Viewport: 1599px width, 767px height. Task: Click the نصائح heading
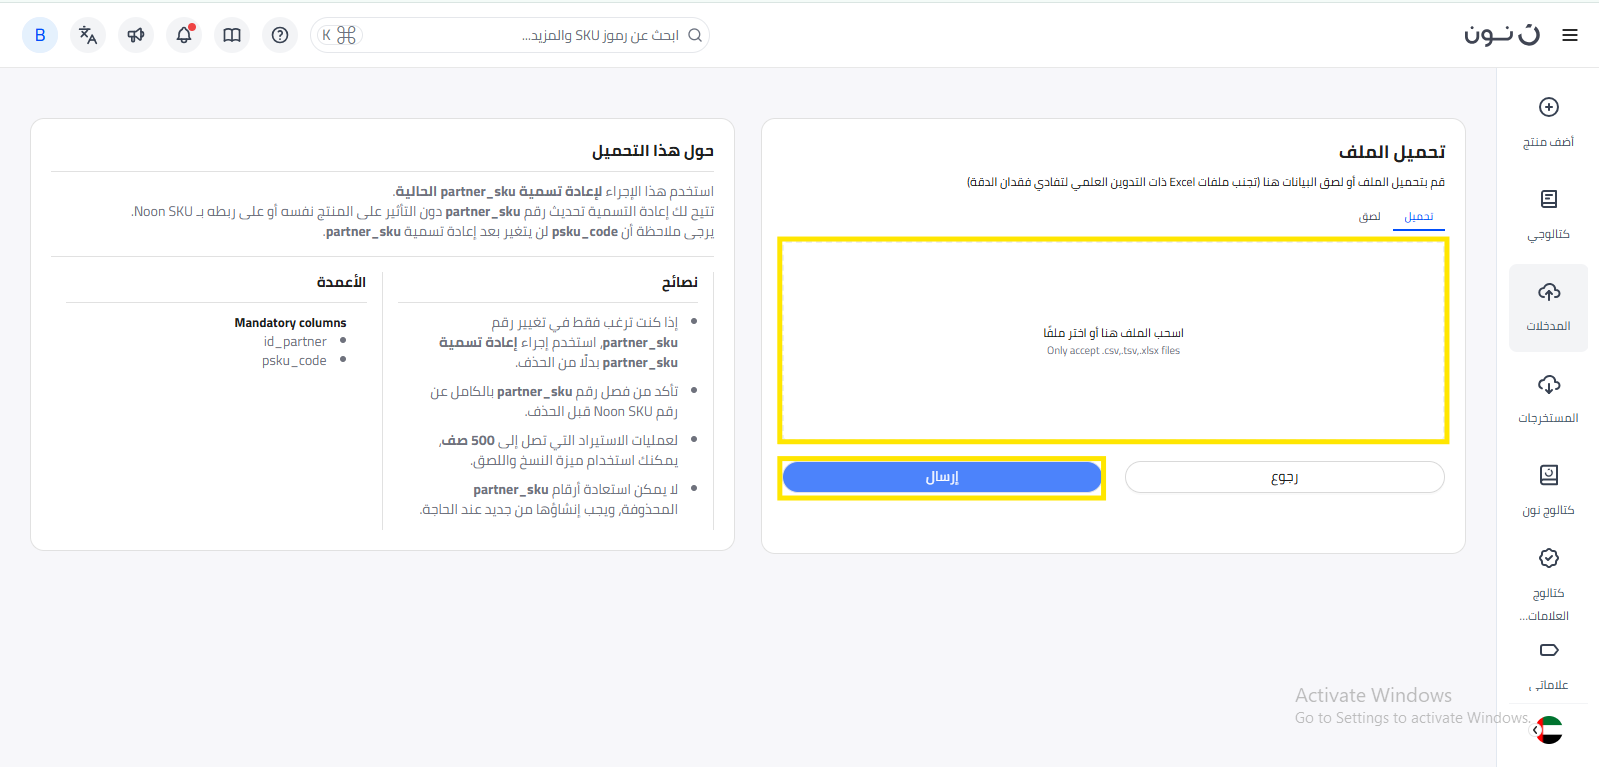(680, 282)
